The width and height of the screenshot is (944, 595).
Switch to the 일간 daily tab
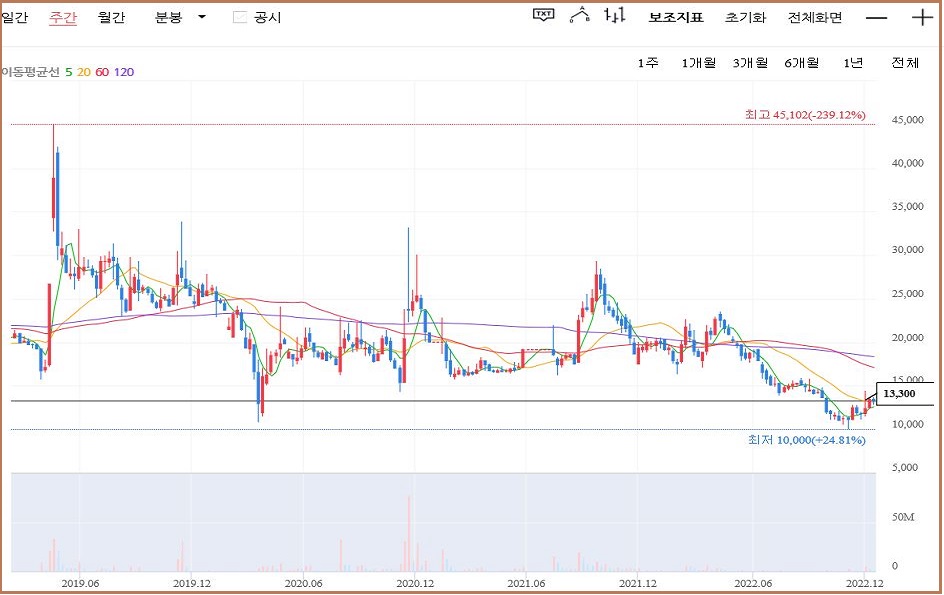click(x=15, y=17)
